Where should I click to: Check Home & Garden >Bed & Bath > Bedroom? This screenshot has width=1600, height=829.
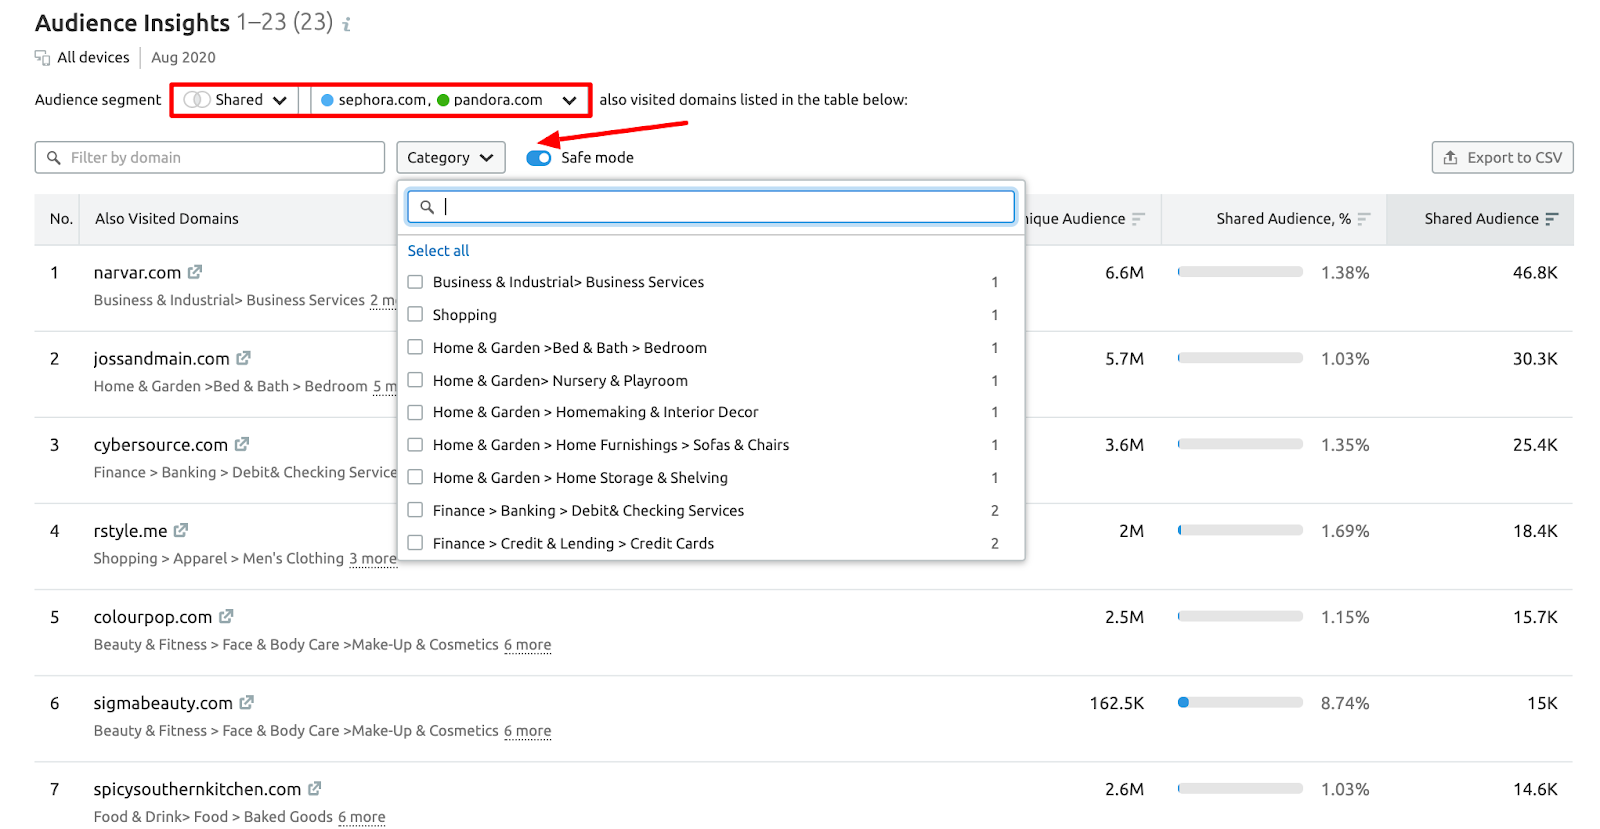(415, 348)
